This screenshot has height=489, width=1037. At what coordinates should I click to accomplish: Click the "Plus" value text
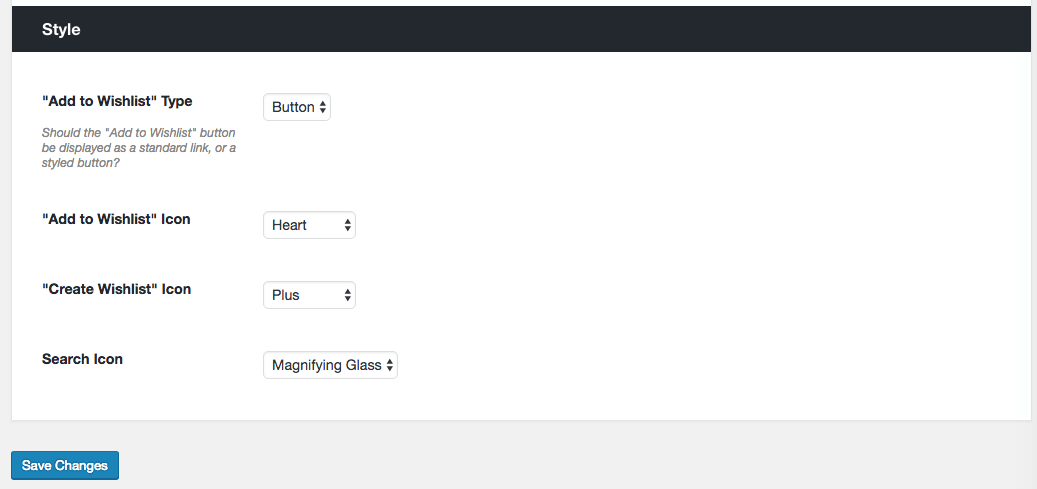coord(285,295)
